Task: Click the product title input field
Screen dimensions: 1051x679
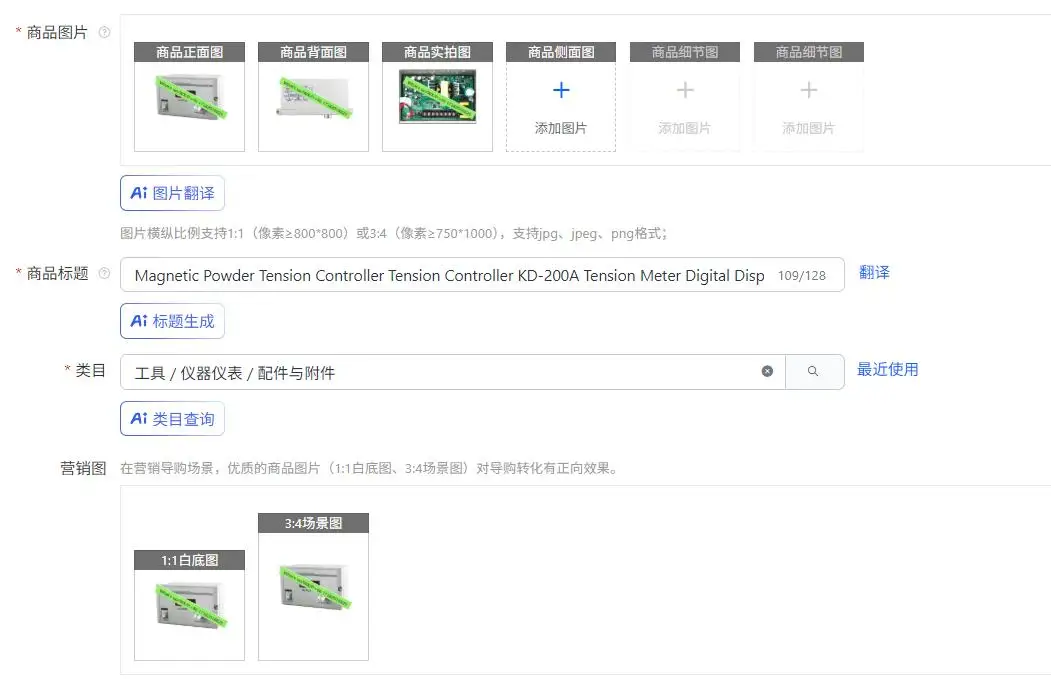Action: point(482,275)
